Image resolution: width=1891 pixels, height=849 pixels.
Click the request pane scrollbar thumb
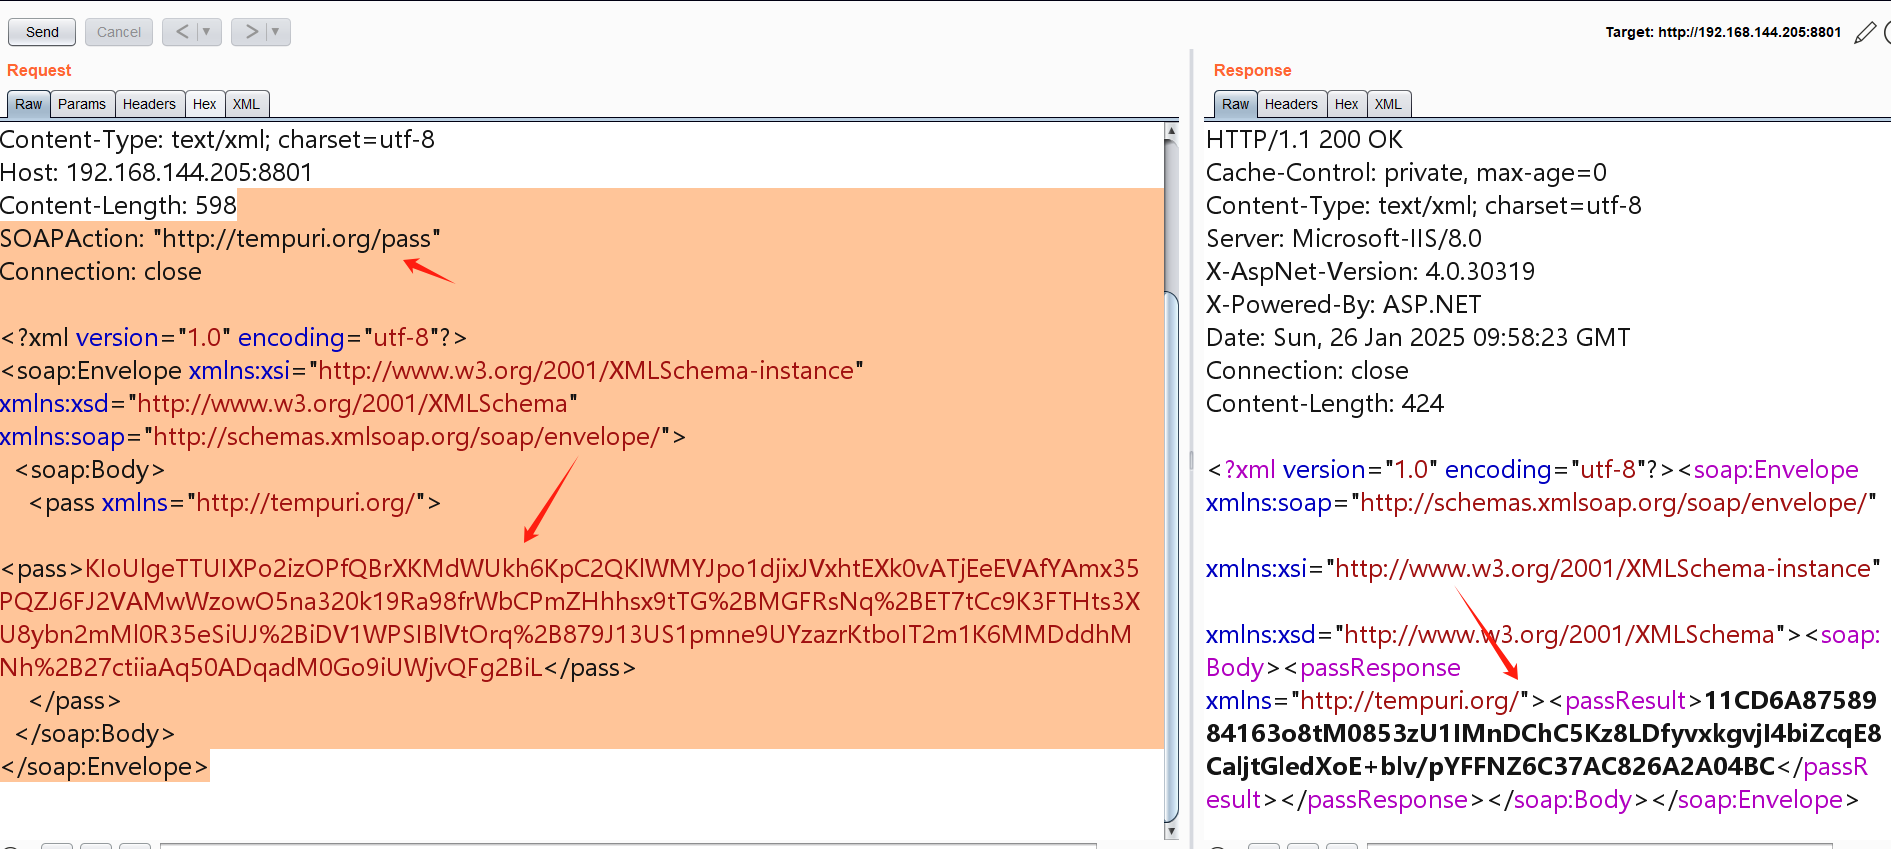point(1171,555)
